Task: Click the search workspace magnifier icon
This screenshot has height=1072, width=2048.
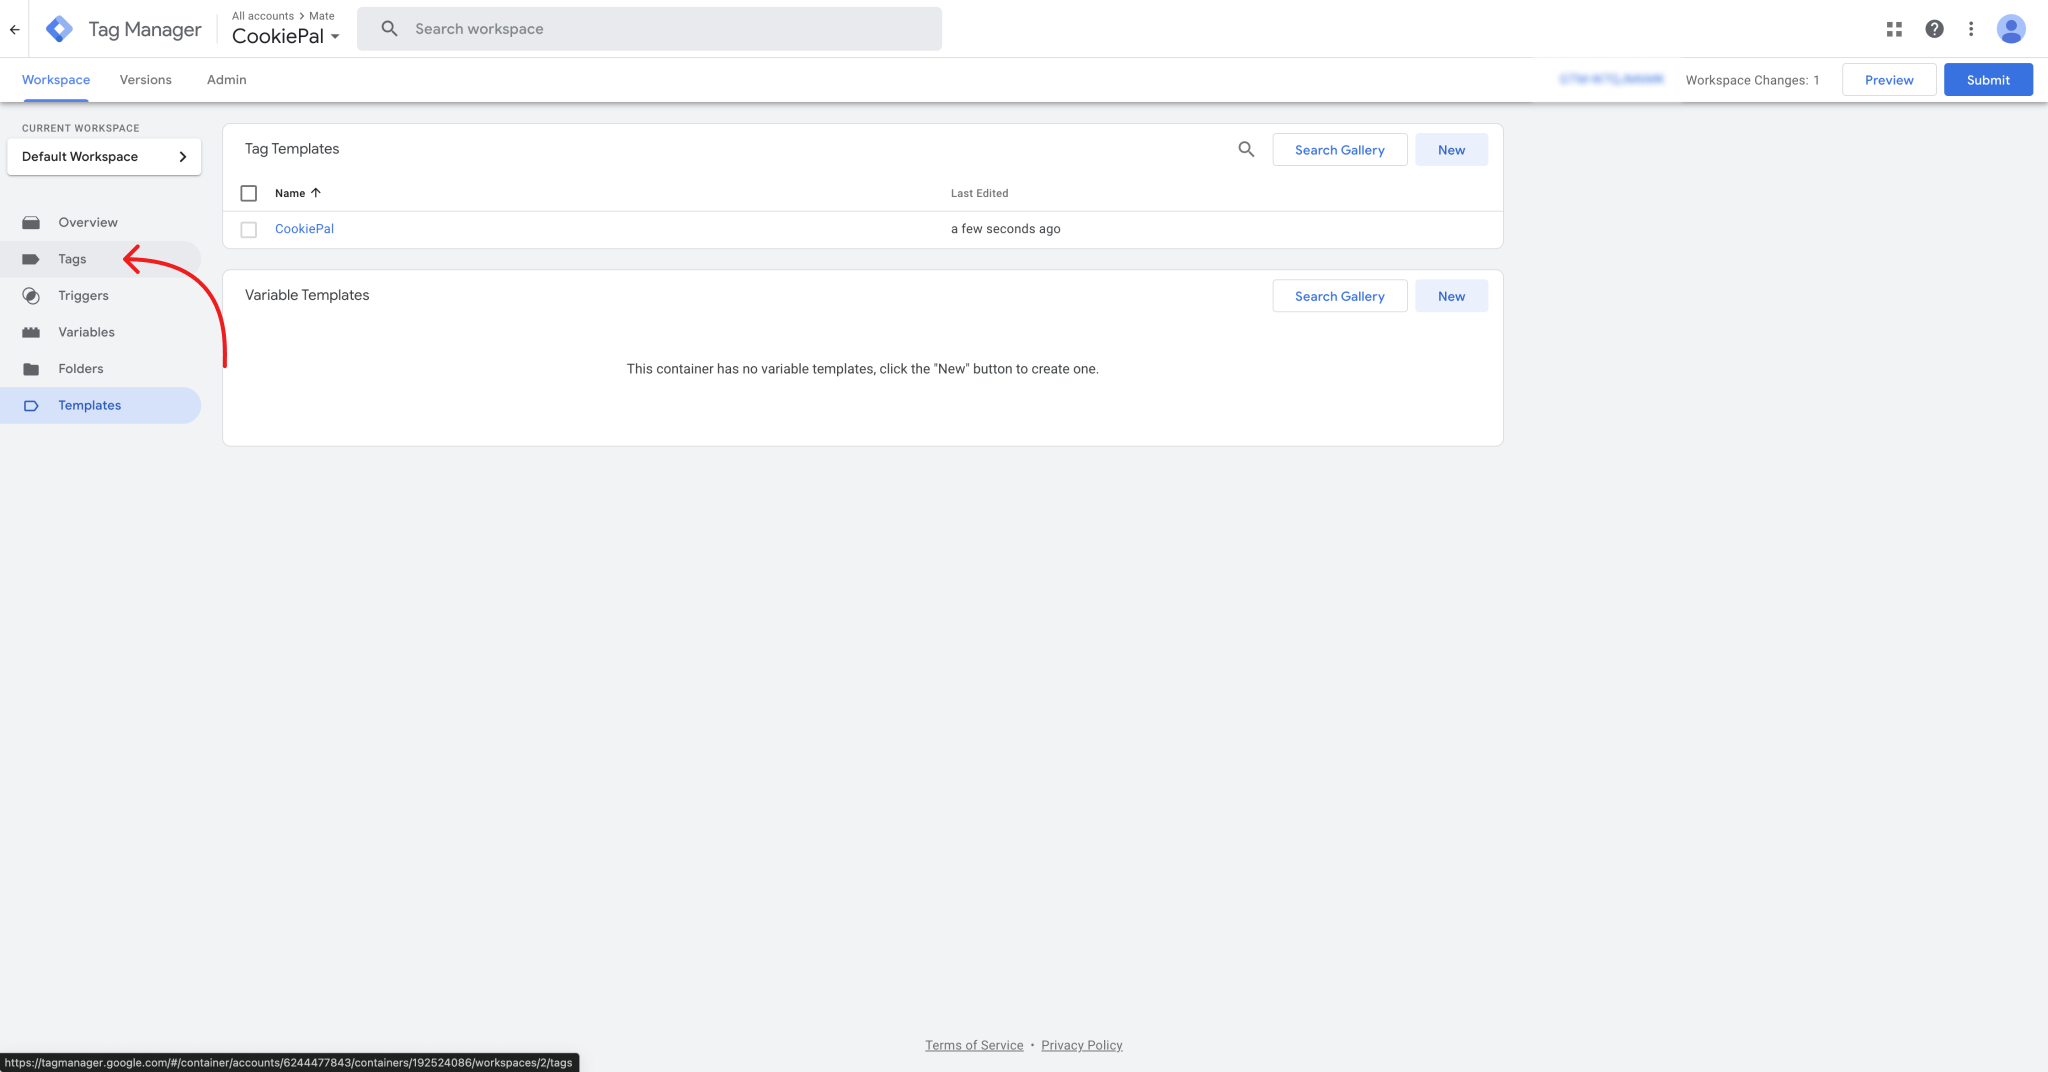Action: (390, 29)
